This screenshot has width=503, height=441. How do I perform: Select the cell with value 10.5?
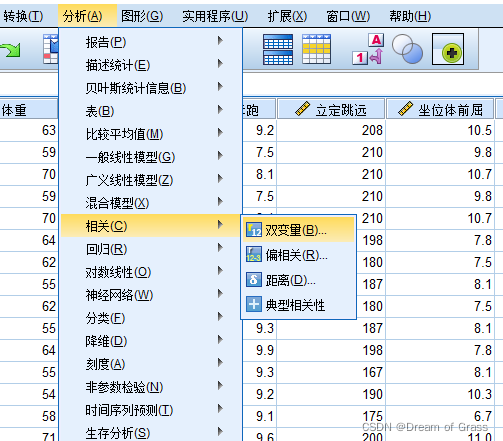(440, 130)
